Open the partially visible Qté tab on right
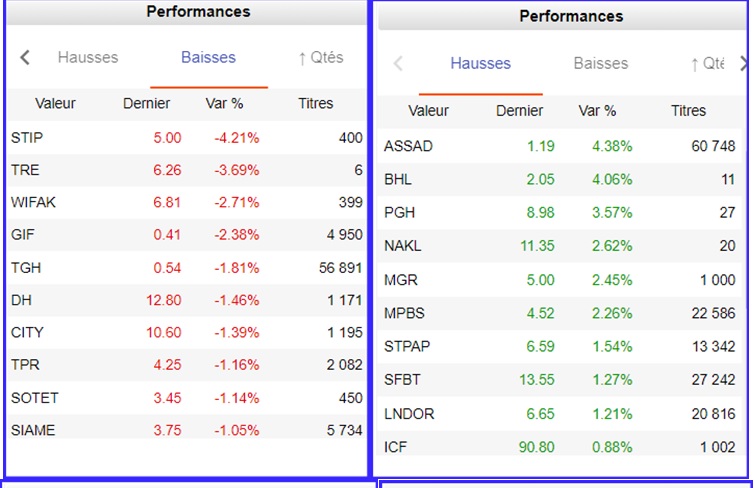This screenshot has height=488, width=754. [707, 64]
